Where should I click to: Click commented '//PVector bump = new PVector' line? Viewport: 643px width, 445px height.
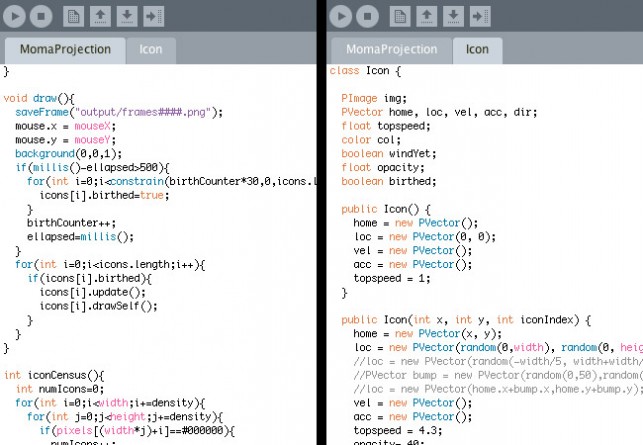coord(498,376)
